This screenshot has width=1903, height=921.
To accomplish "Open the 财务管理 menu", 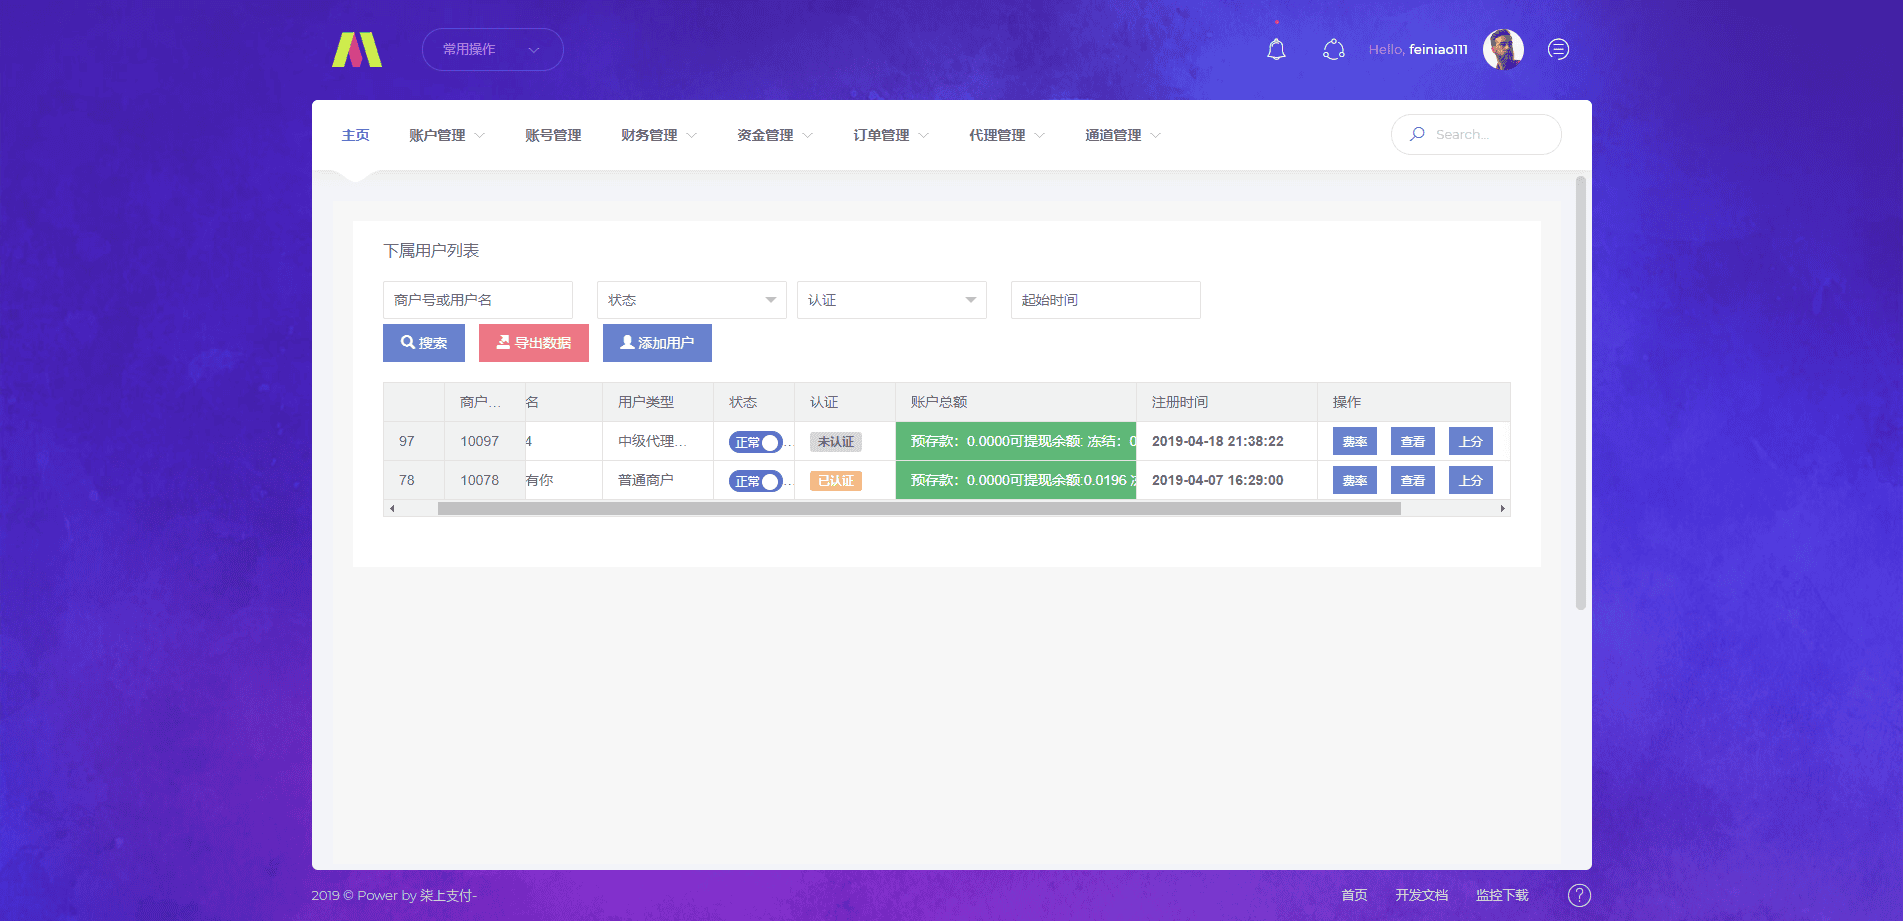I will (658, 135).
